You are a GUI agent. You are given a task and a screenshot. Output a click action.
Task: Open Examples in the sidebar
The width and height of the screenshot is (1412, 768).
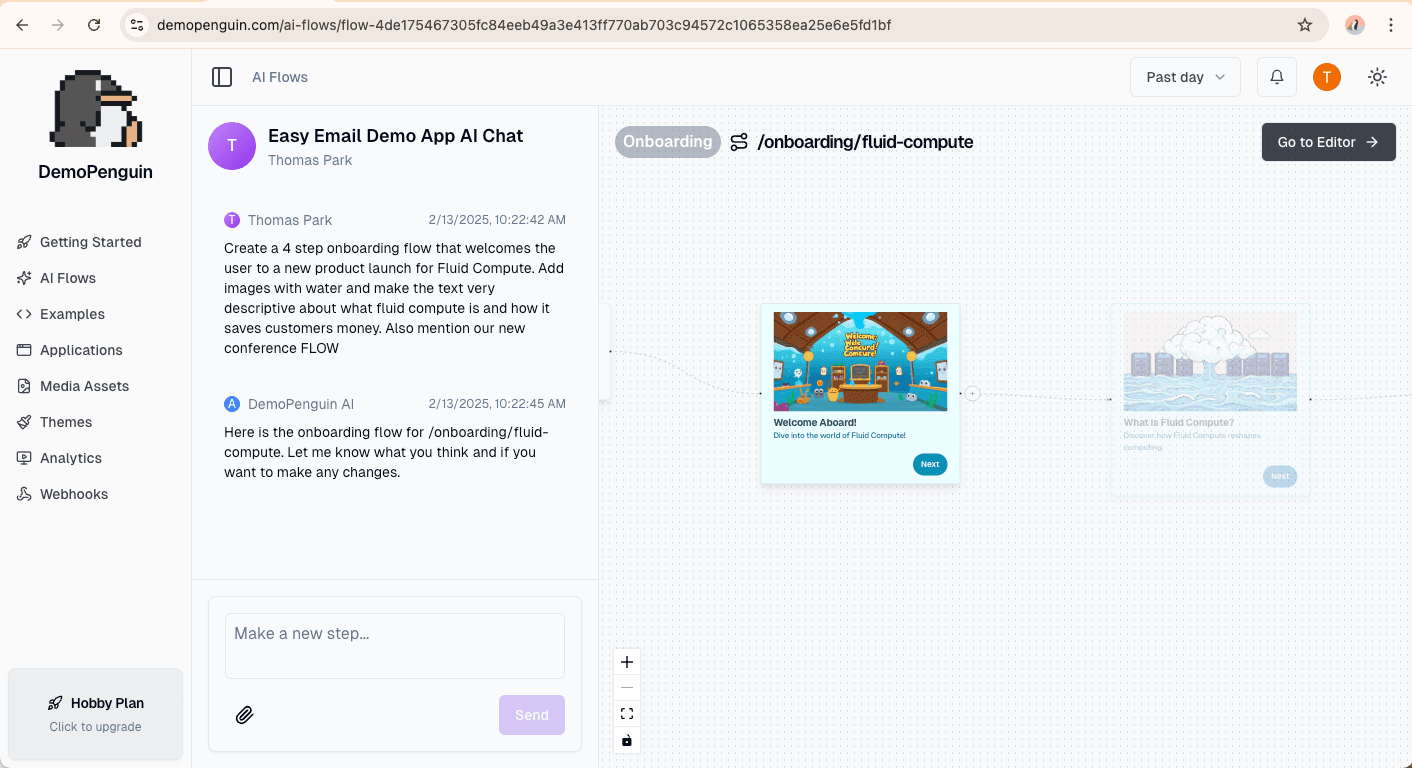tap(72, 314)
